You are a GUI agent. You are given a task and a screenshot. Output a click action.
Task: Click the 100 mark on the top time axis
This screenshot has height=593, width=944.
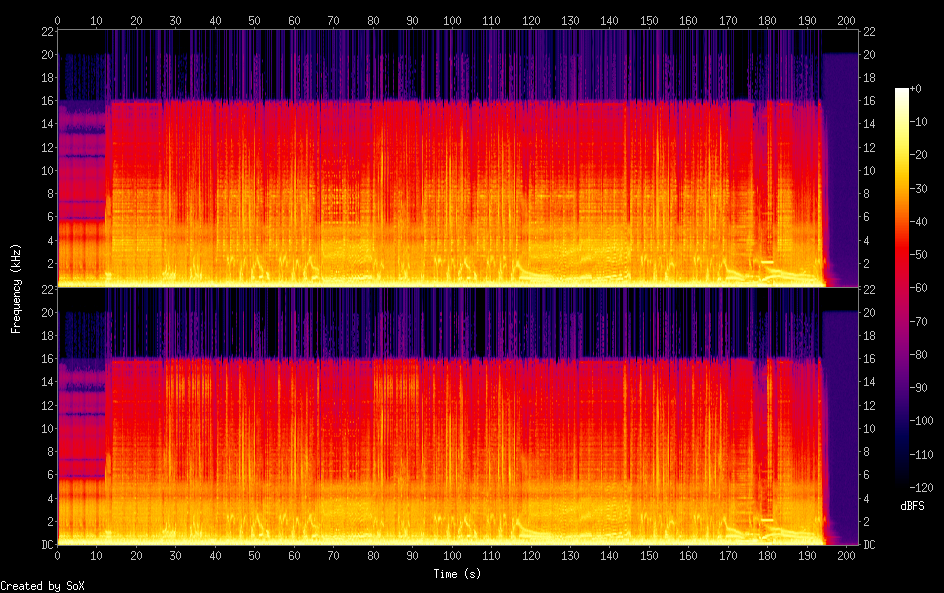(451, 20)
